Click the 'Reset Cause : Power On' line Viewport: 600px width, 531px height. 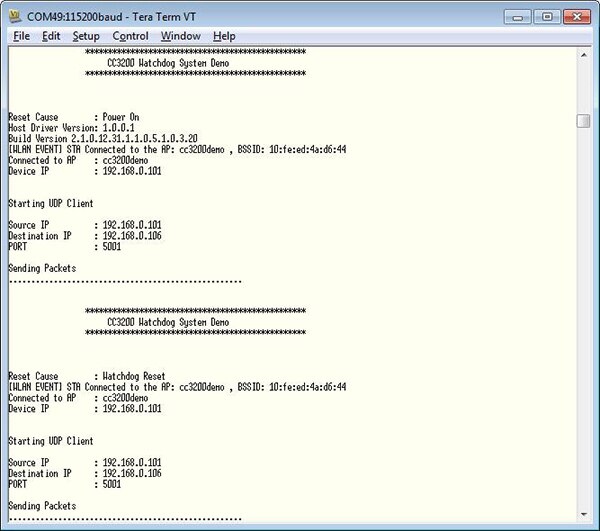coord(74,117)
